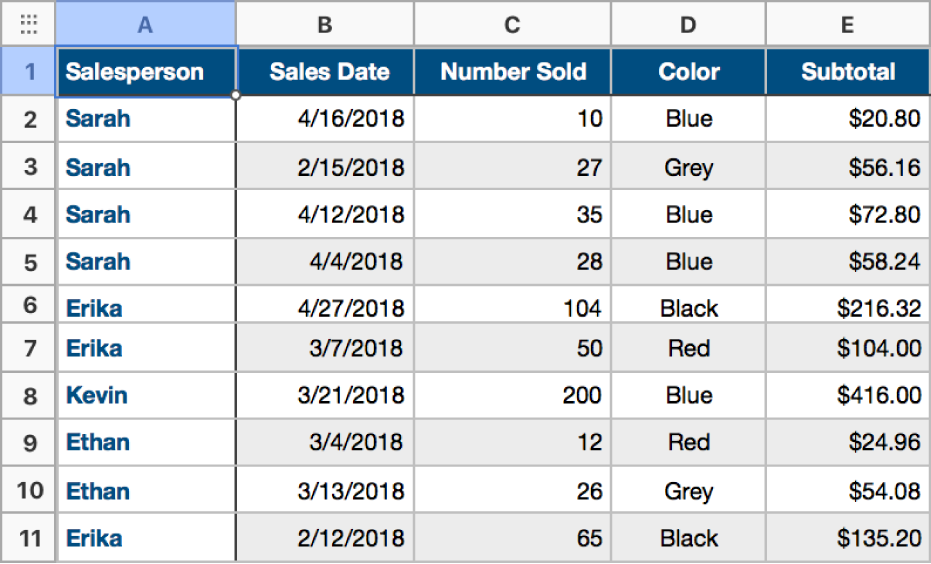931x564 pixels.
Task: Select the $416.00 subtotal cell
Action: click(848, 395)
